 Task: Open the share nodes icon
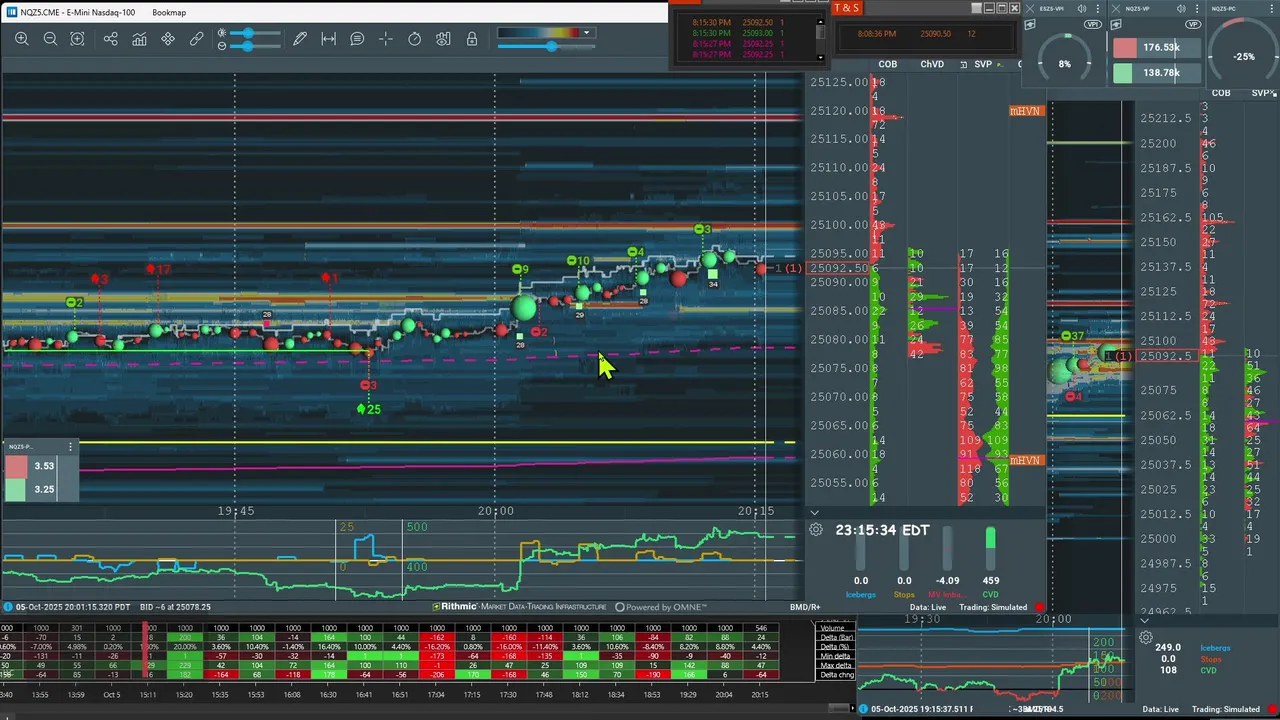110,39
